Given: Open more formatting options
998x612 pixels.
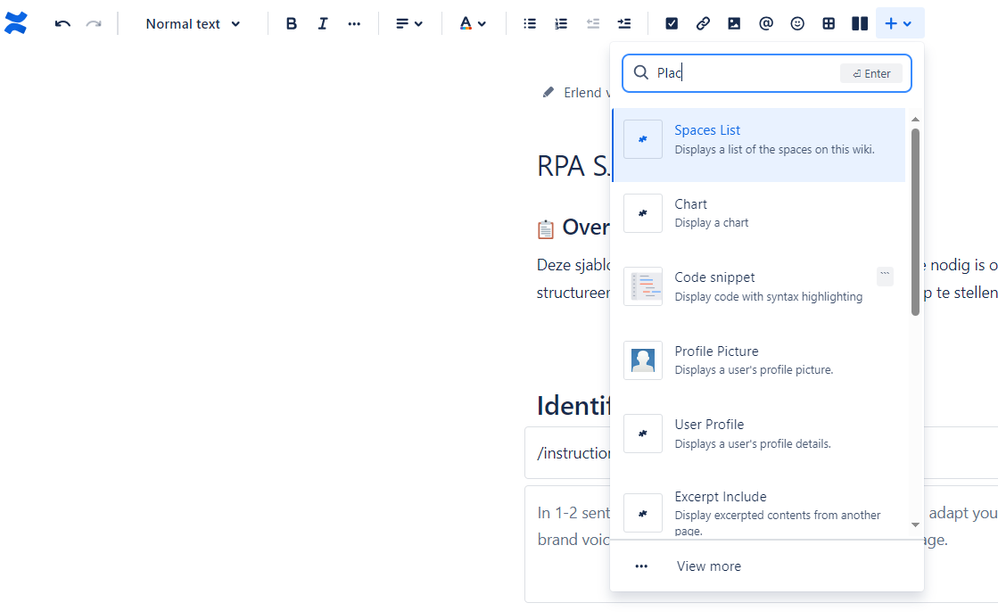Looking at the screenshot, I should 354,24.
